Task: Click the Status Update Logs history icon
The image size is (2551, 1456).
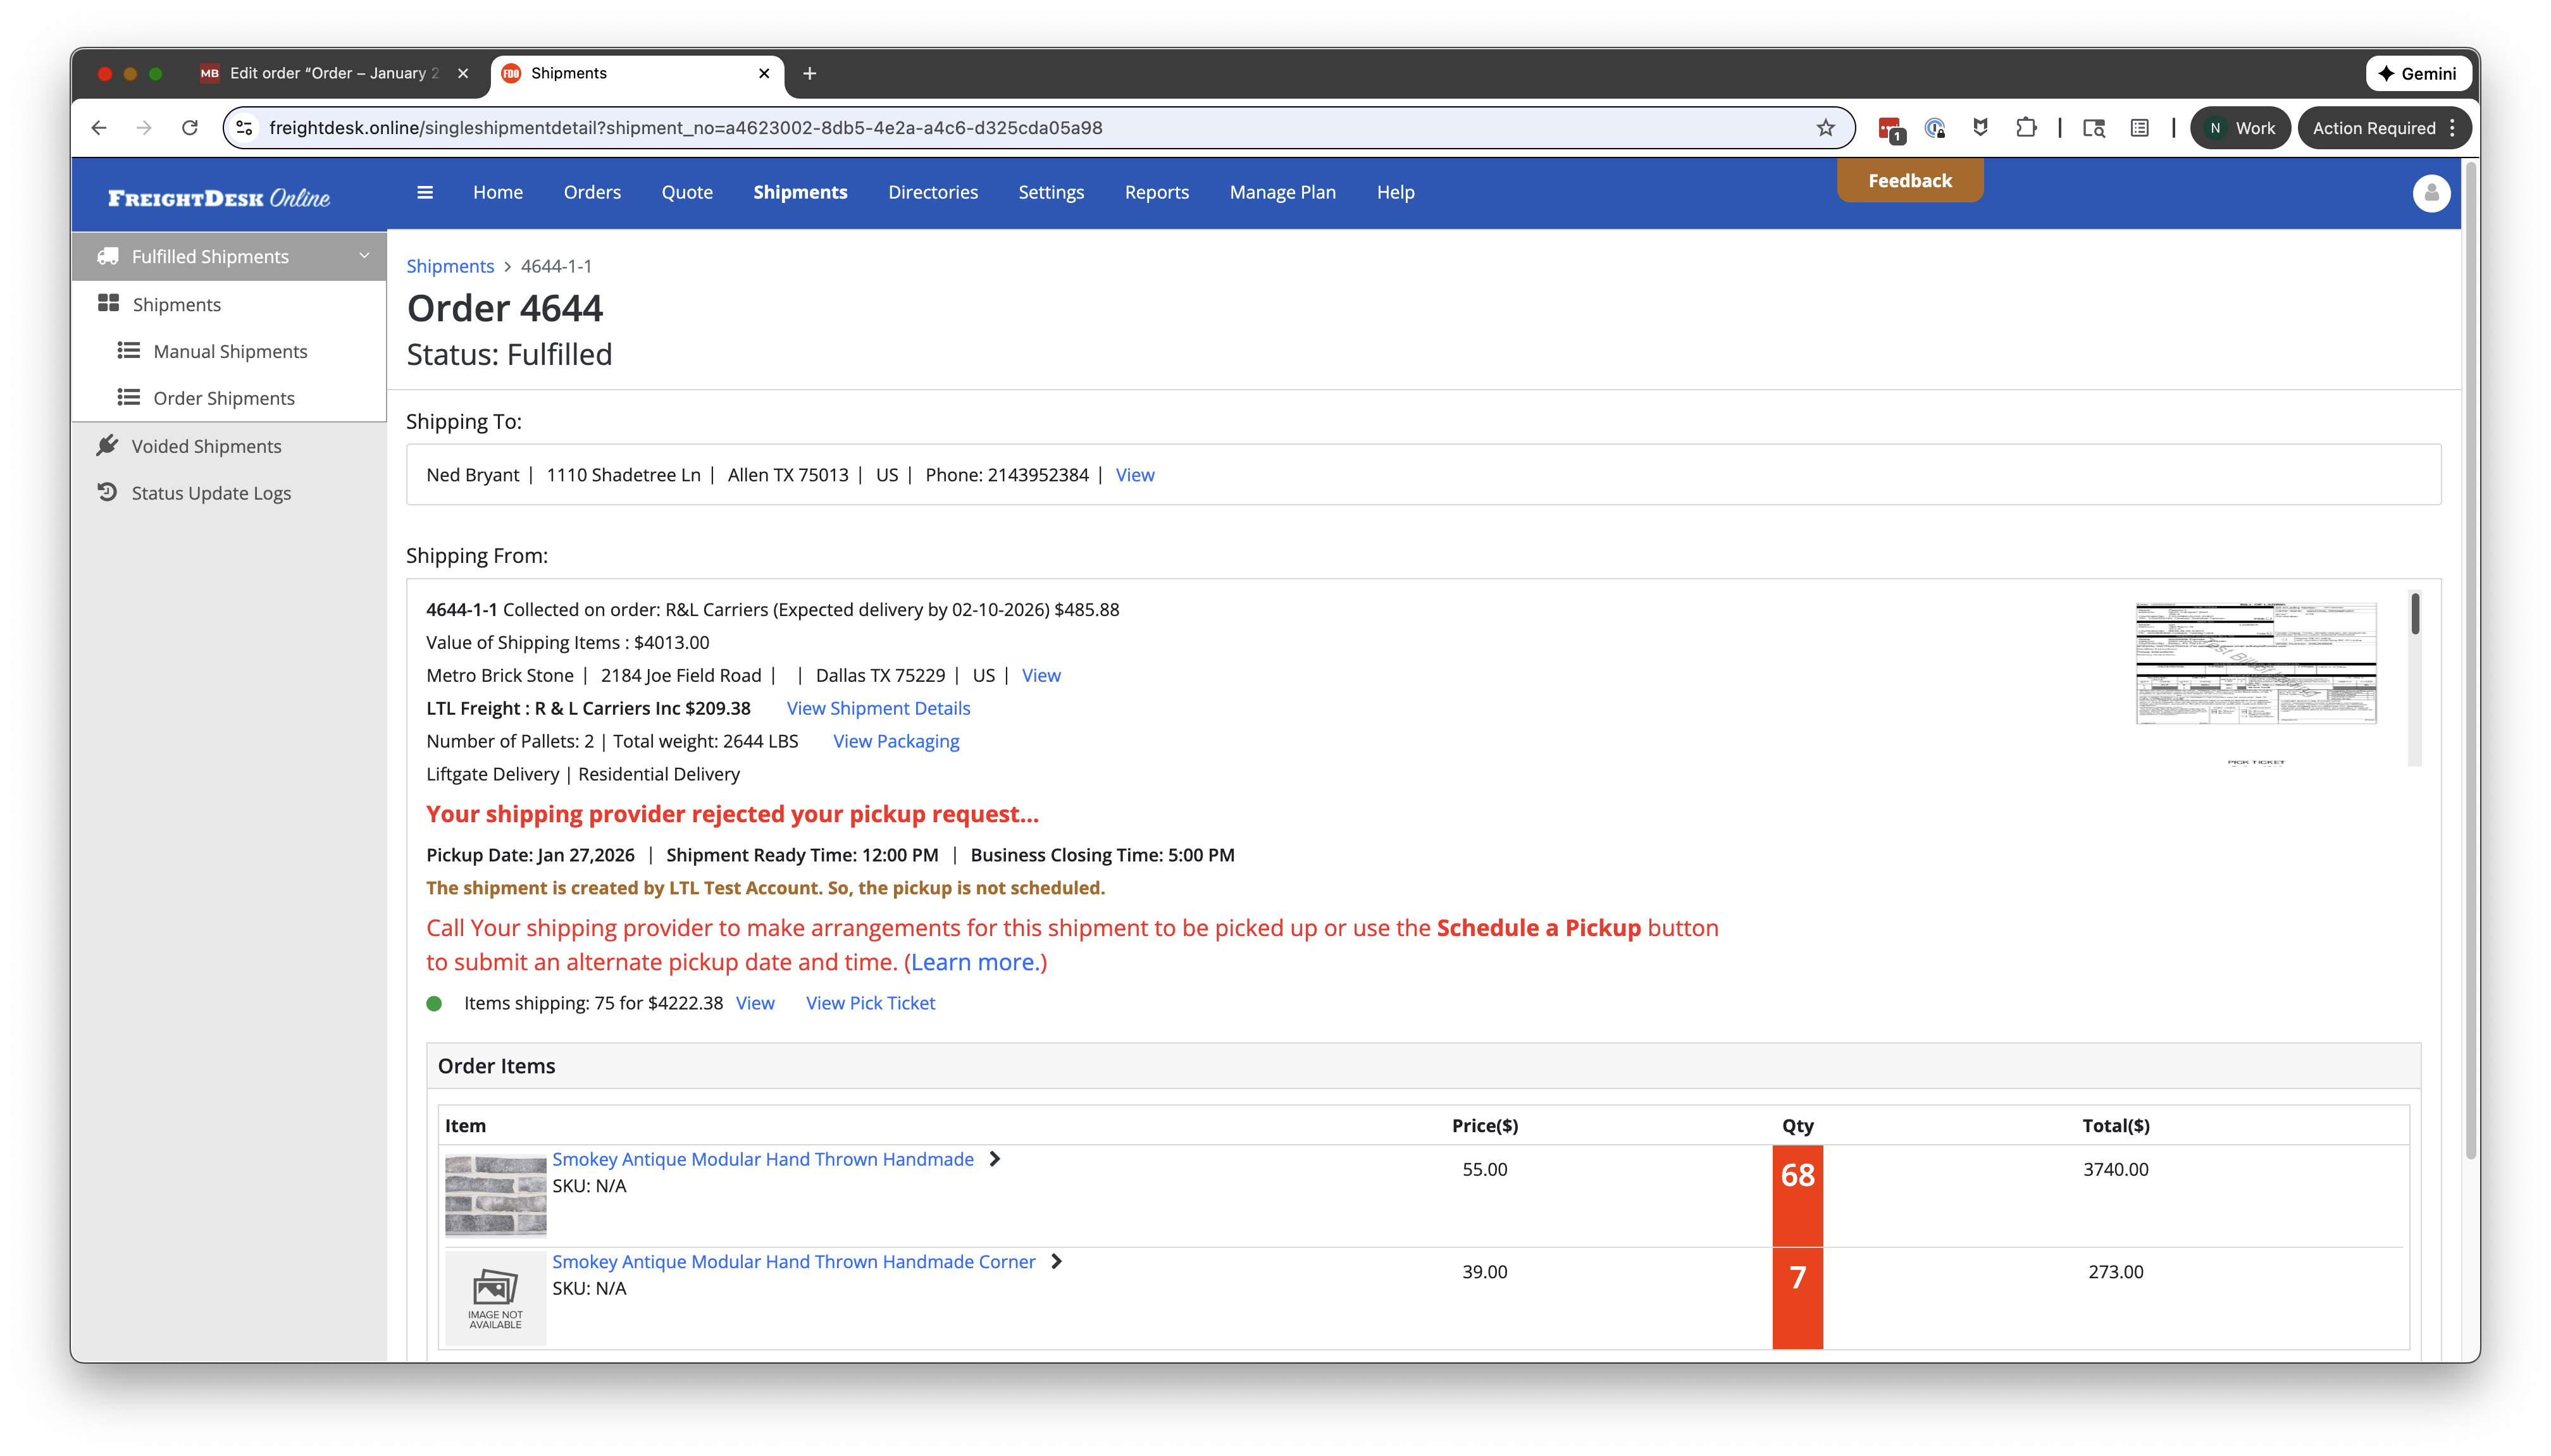Action: pyautogui.click(x=107, y=492)
